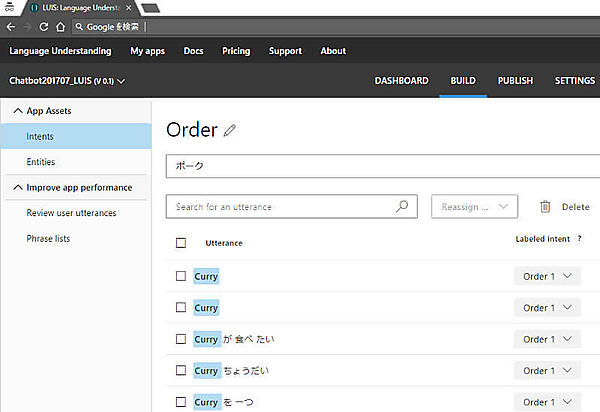Select Entities in the sidebar

(41, 161)
